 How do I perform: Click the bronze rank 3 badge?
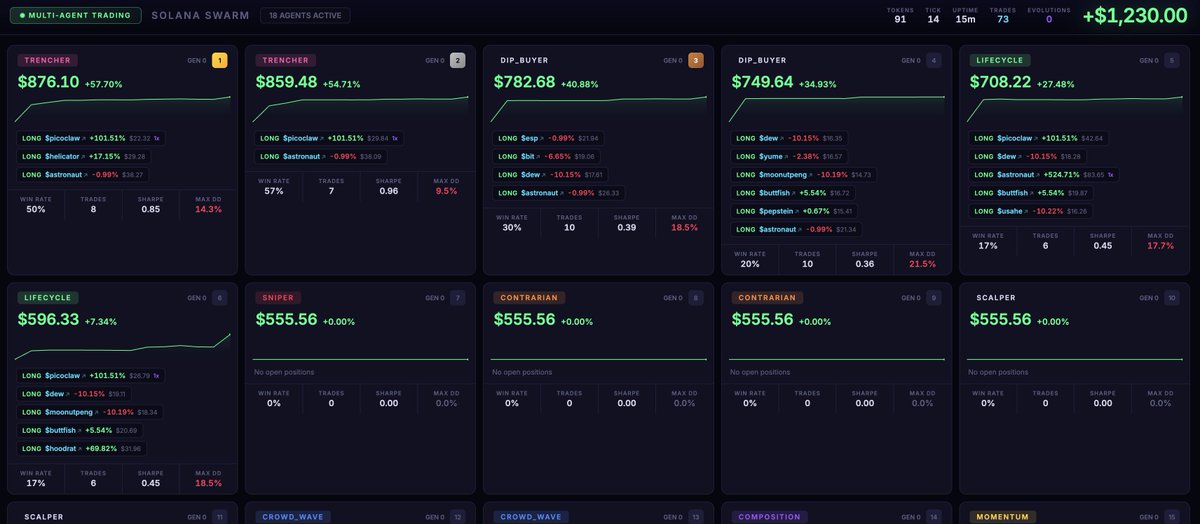[x=696, y=60]
